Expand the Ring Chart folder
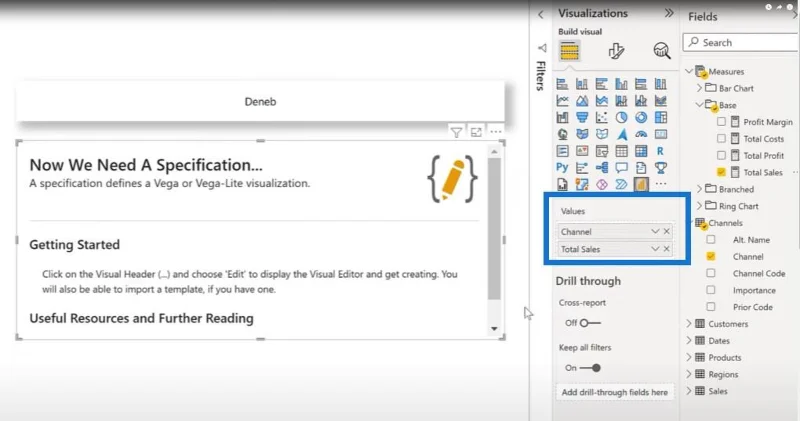The image size is (800, 421). (699, 206)
